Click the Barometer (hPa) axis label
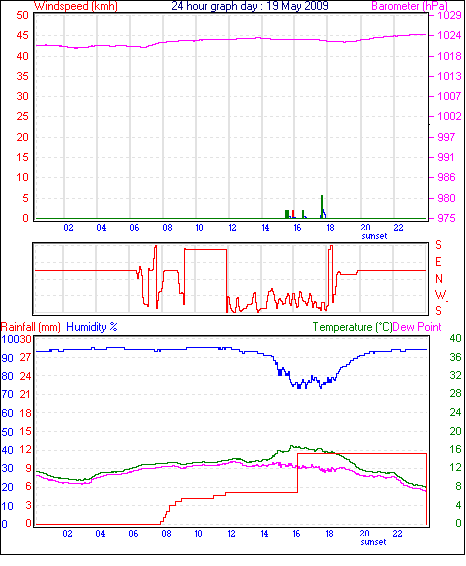 coord(409,6)
